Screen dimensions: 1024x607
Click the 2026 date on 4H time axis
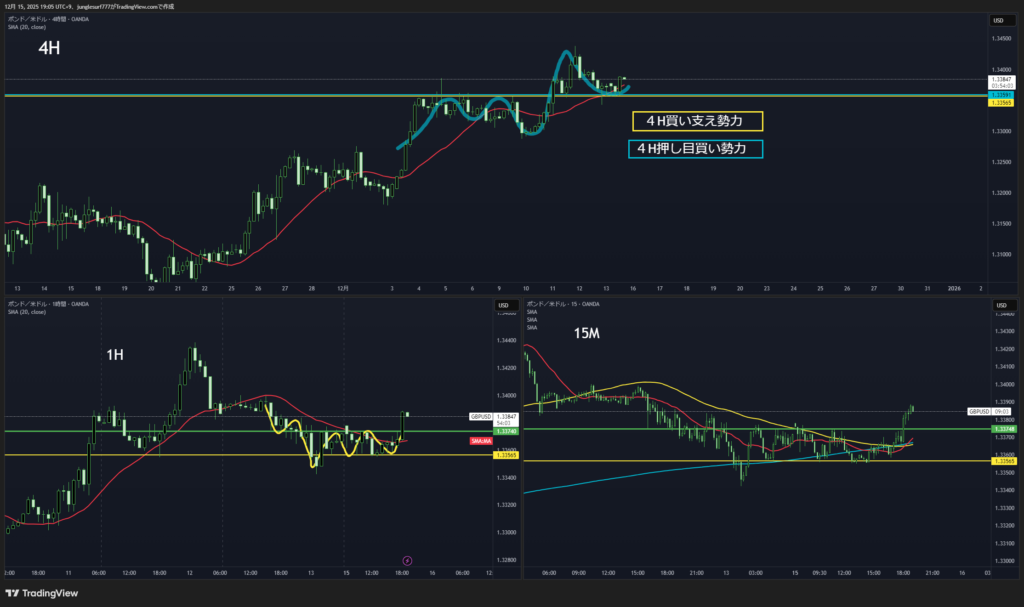954,288
